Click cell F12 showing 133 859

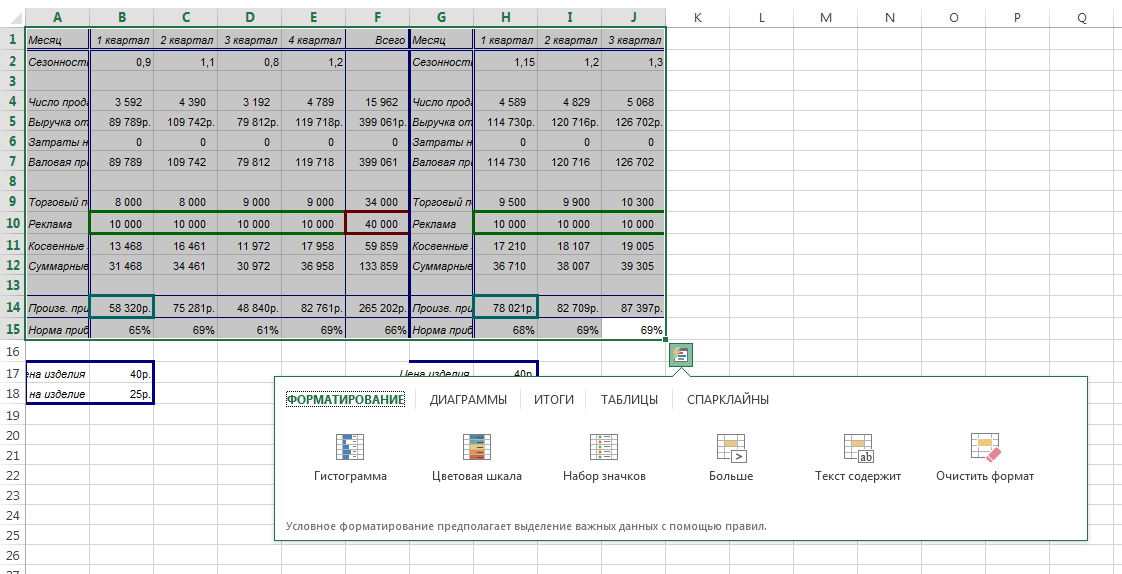(377, 266)
